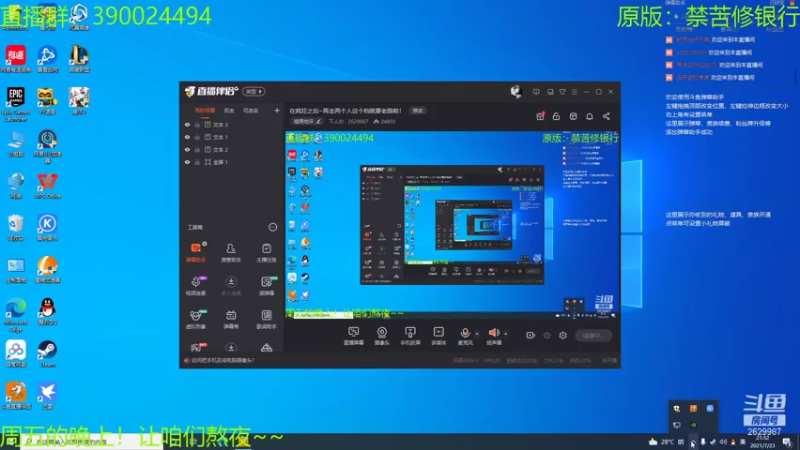Click the record video icon beside preview eye
This screenshot has height=450, width=800.
530,335
